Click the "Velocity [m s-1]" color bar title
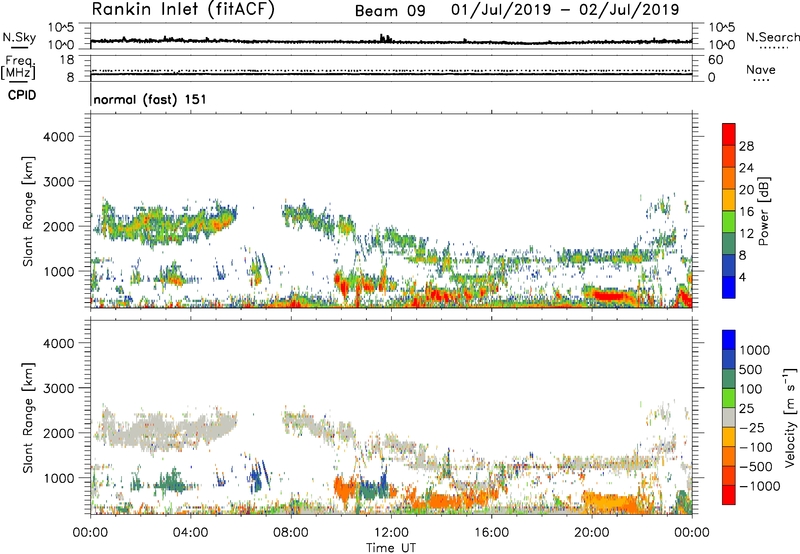Screen dimensions: 800x554 790,417
